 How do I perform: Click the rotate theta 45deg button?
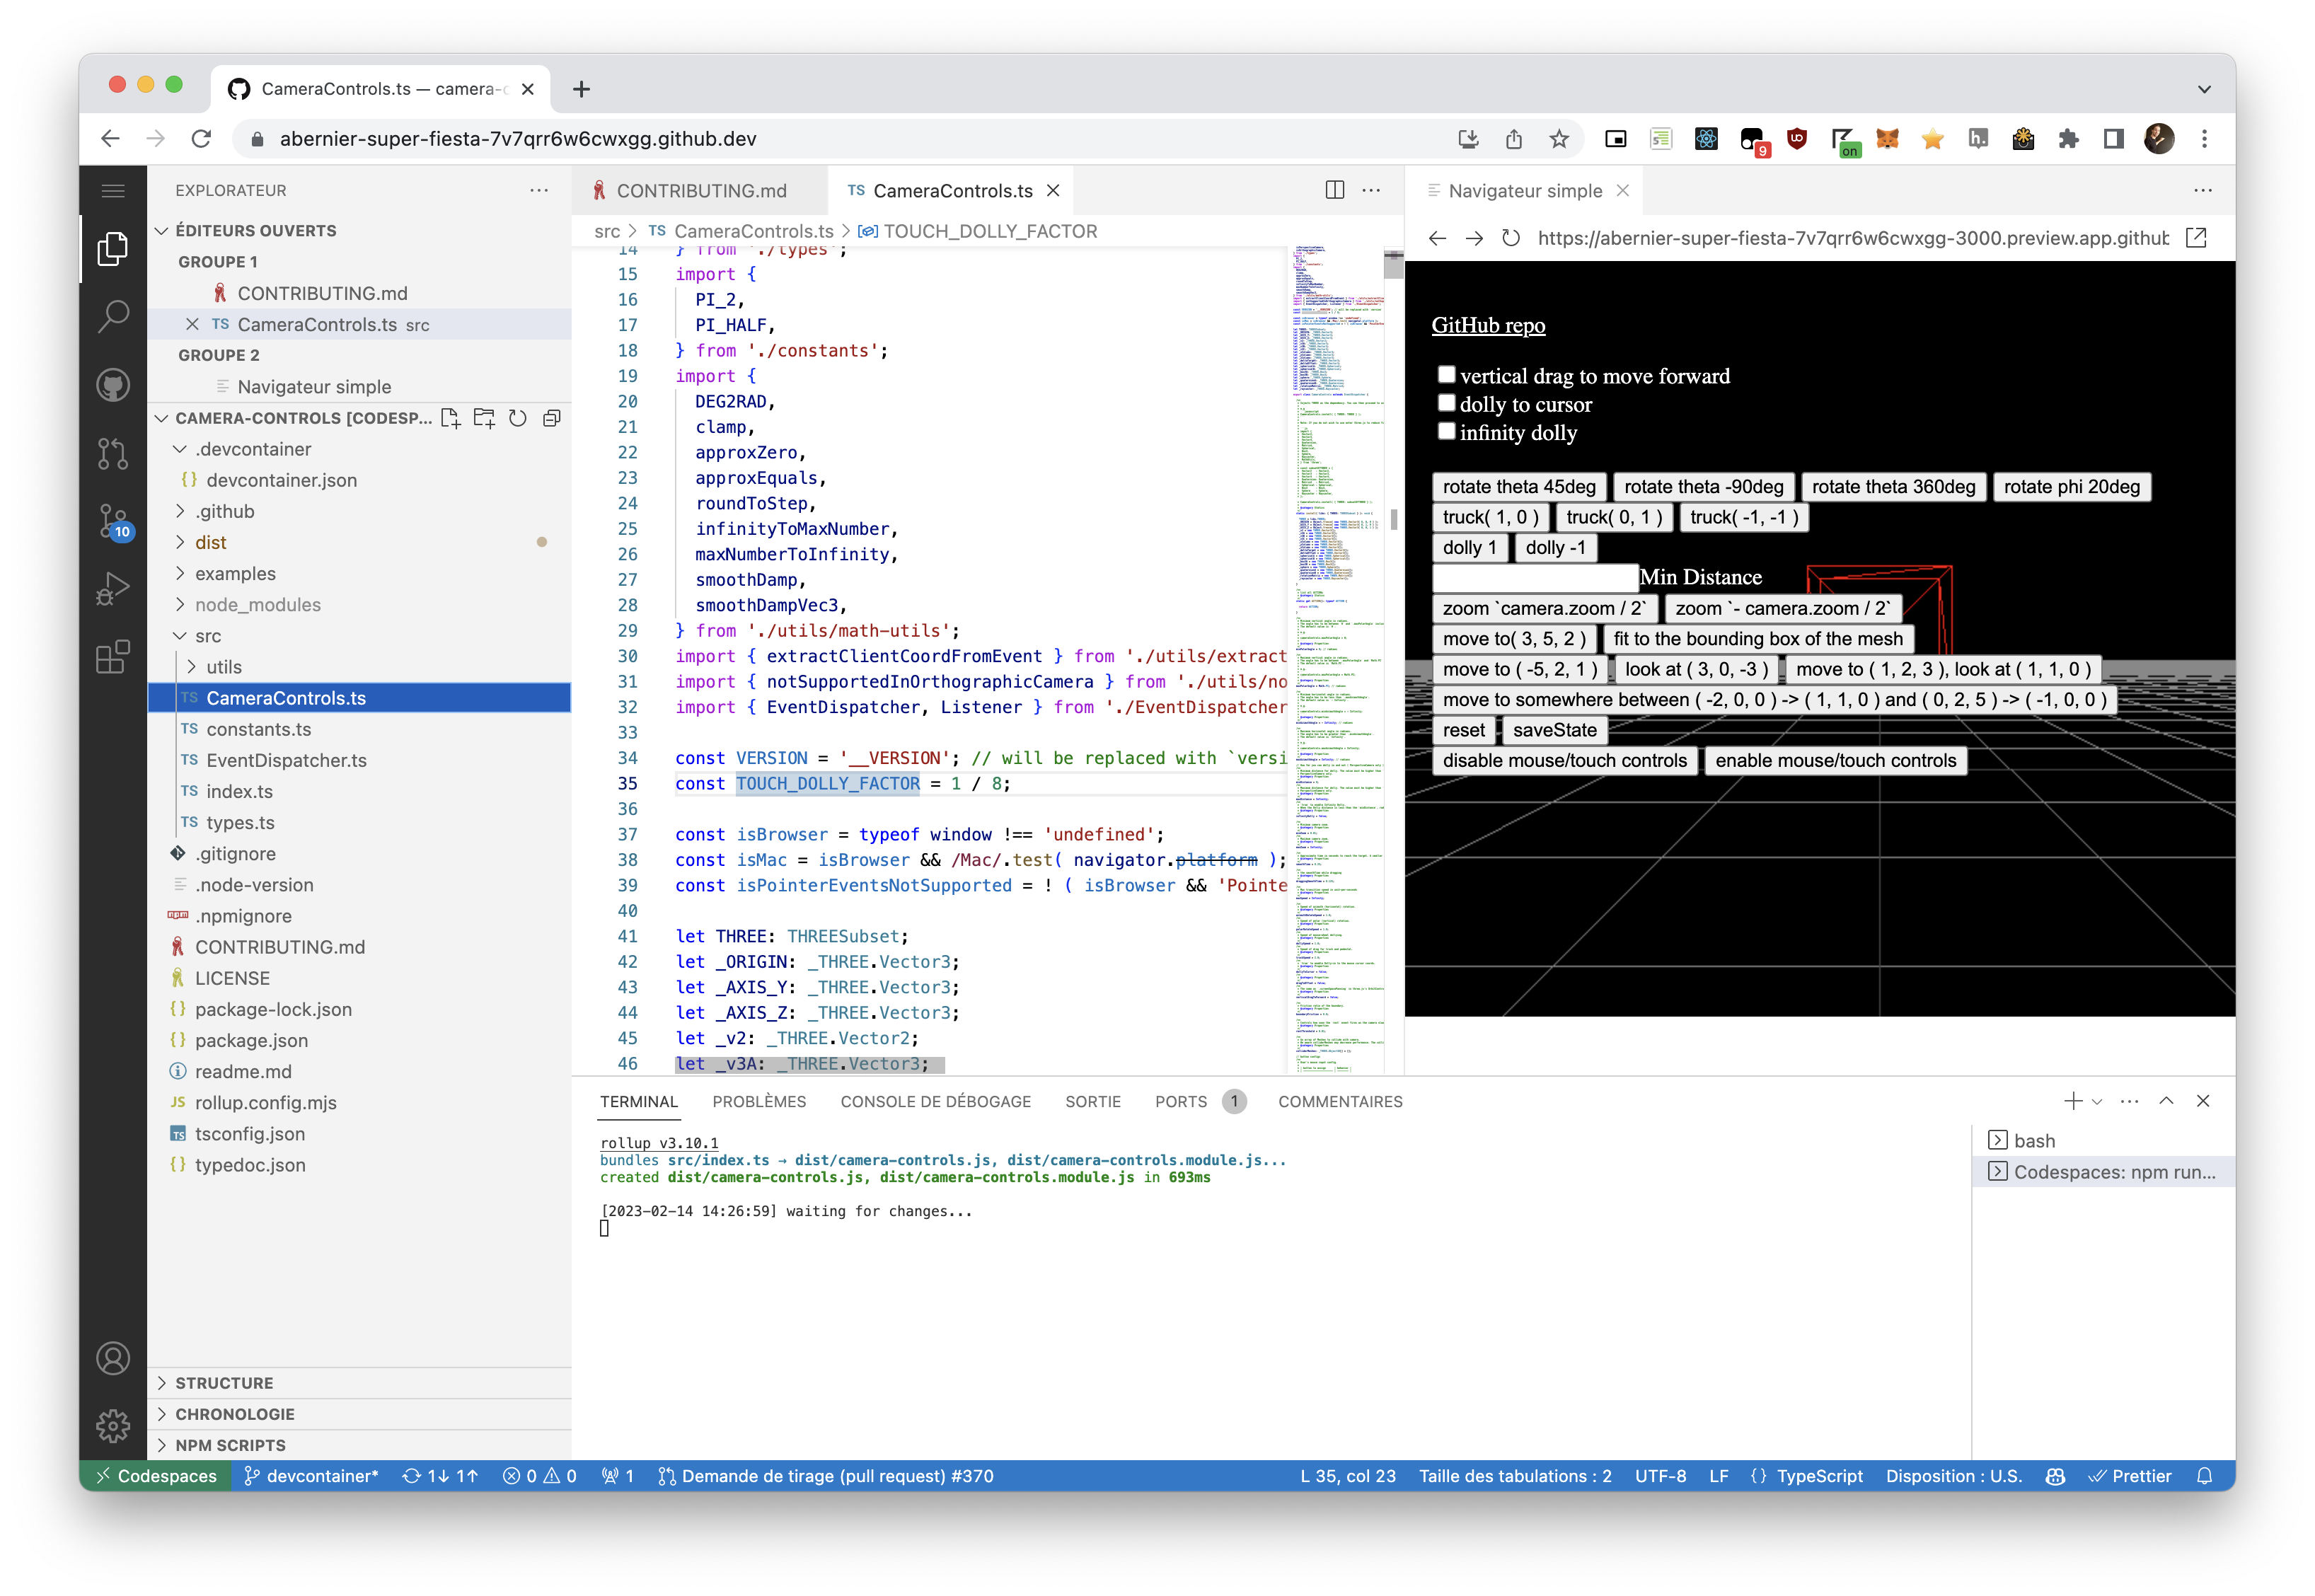tap(1518, 487)
